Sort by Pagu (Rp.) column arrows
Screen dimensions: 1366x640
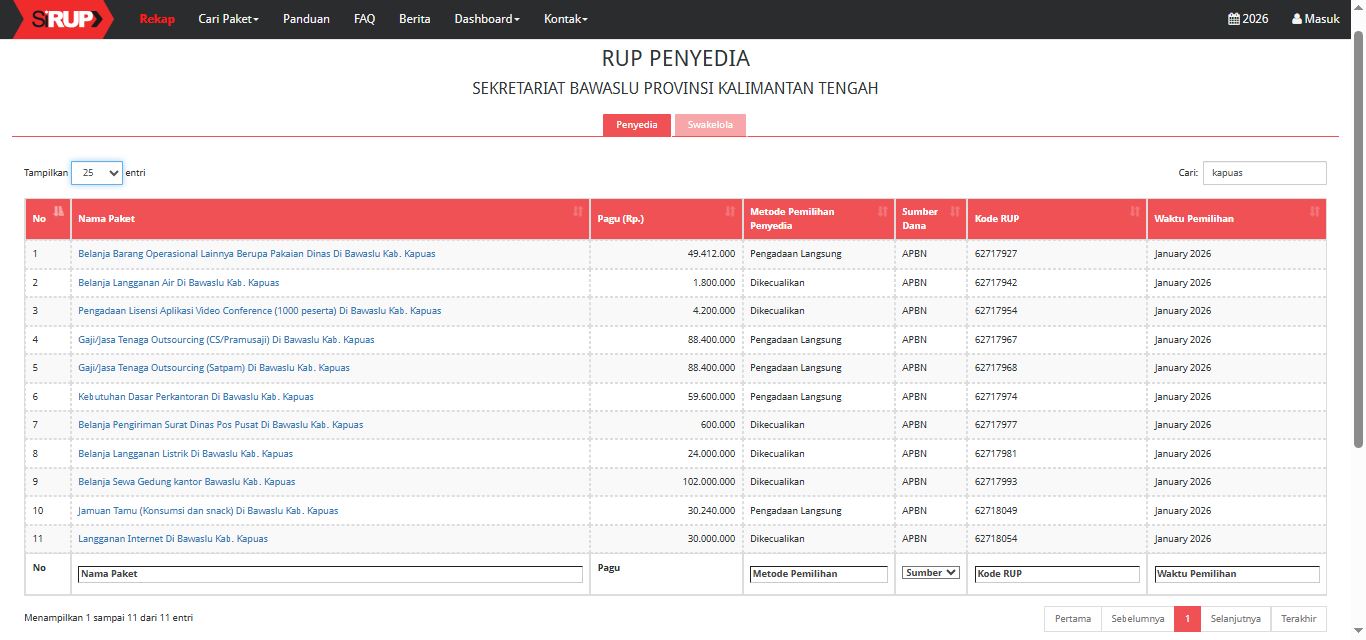point(730,211)
